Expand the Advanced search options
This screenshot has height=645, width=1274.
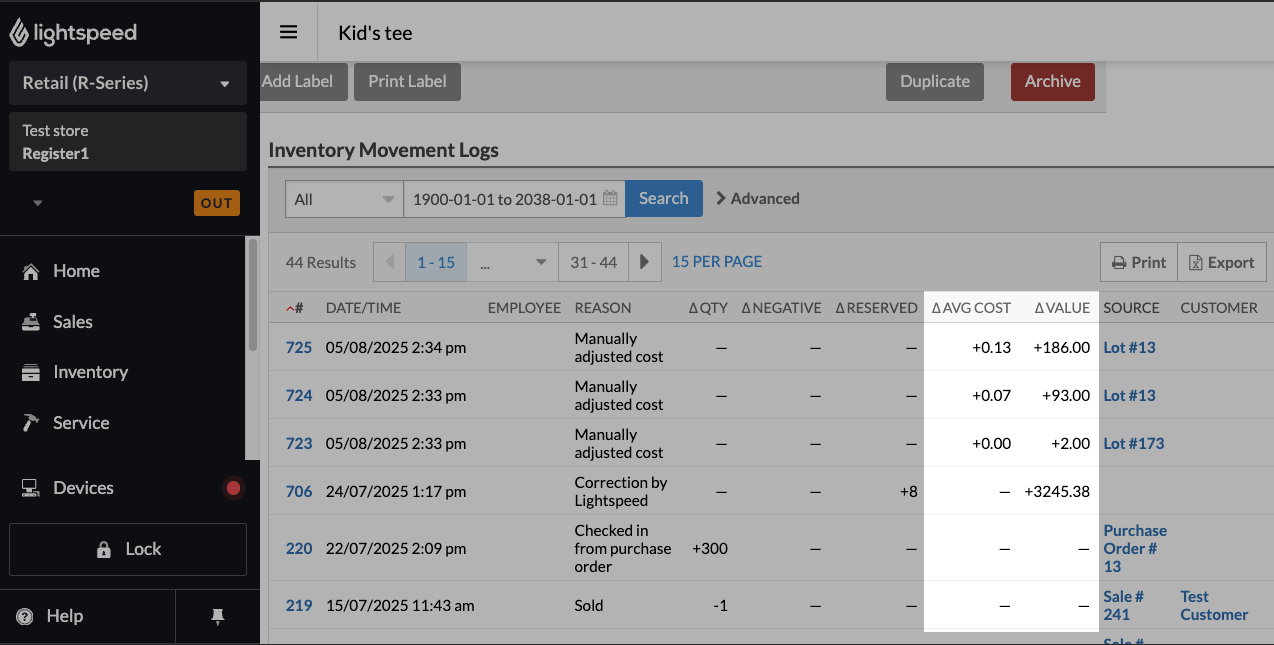pos(757,199)
